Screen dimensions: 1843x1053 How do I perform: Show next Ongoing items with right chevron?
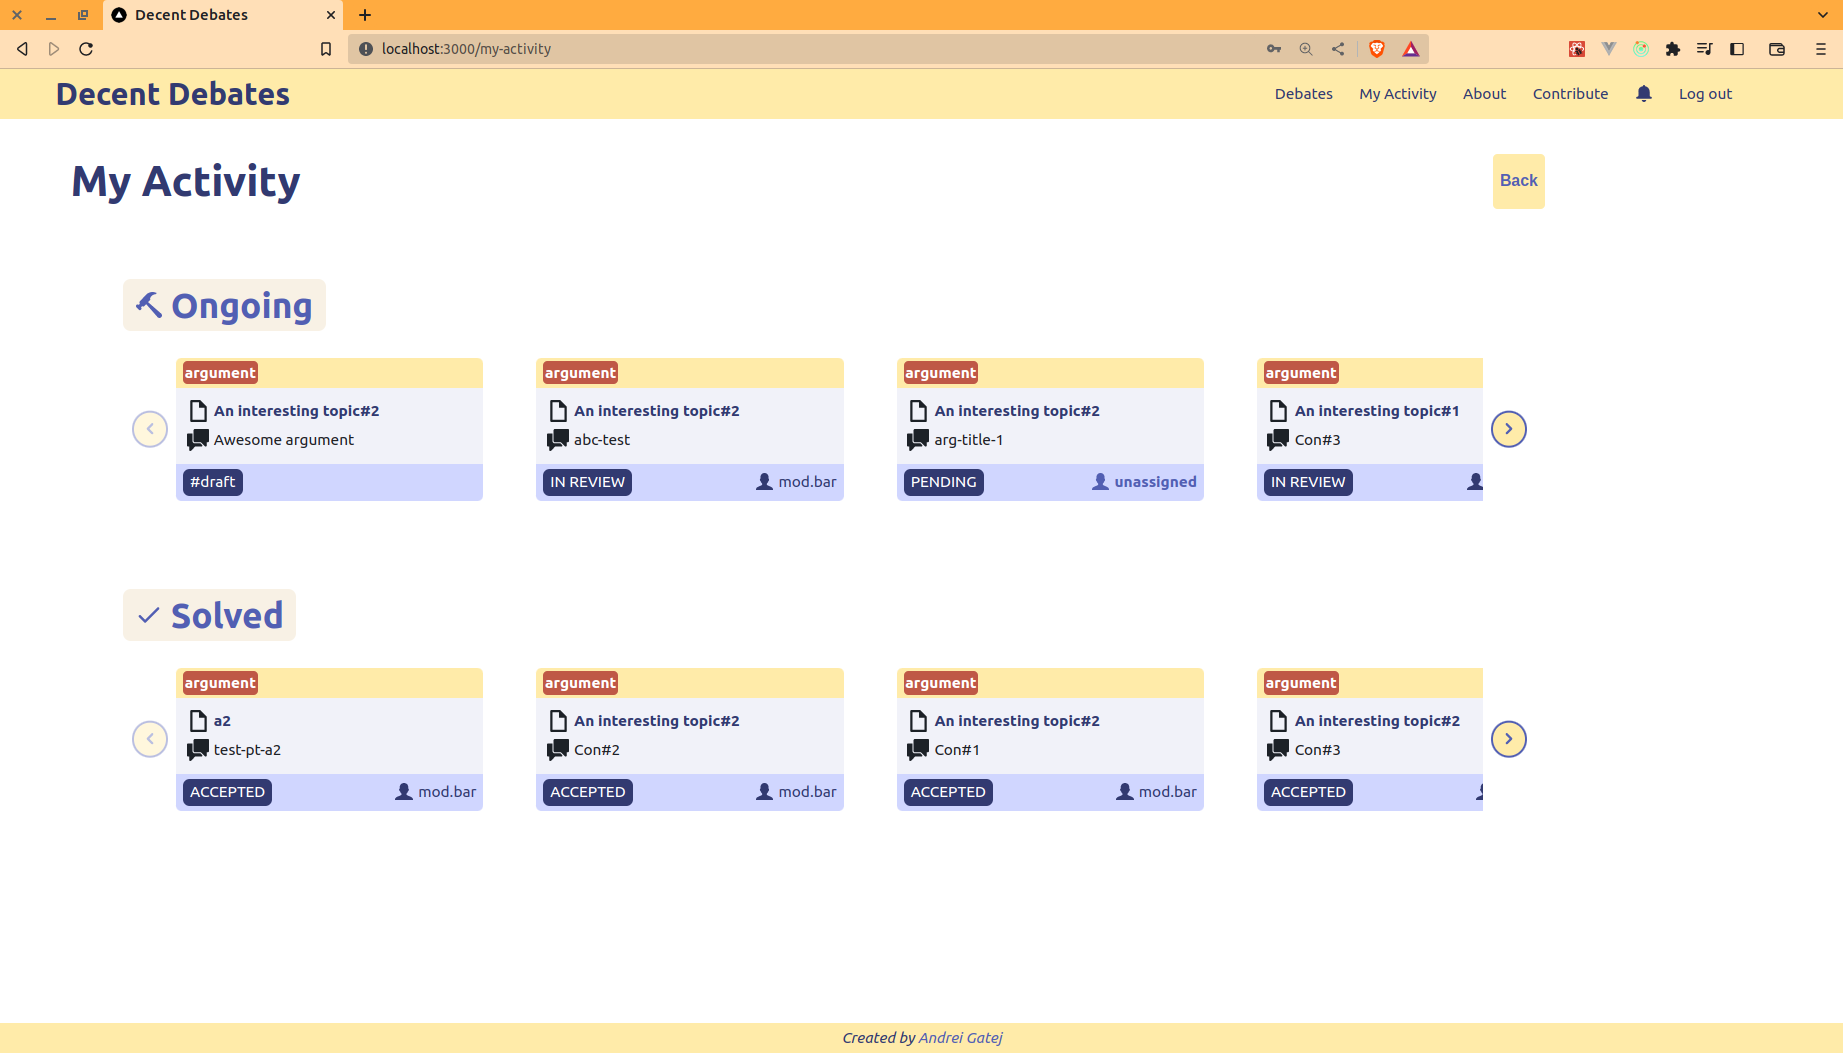1508,429
